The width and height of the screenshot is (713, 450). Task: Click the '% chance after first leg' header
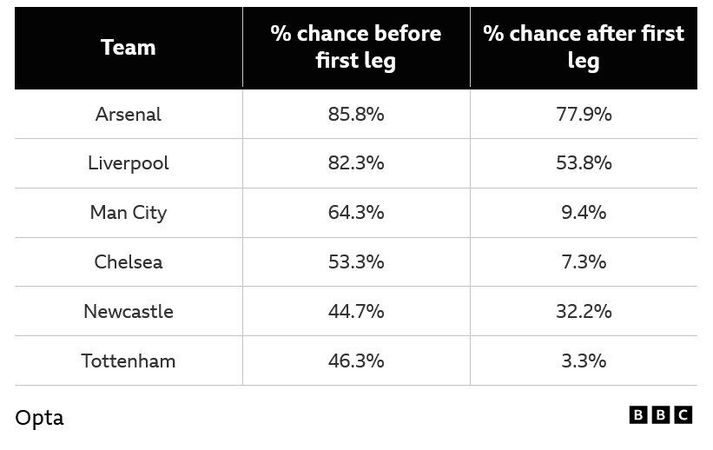(x=584, y=47)
